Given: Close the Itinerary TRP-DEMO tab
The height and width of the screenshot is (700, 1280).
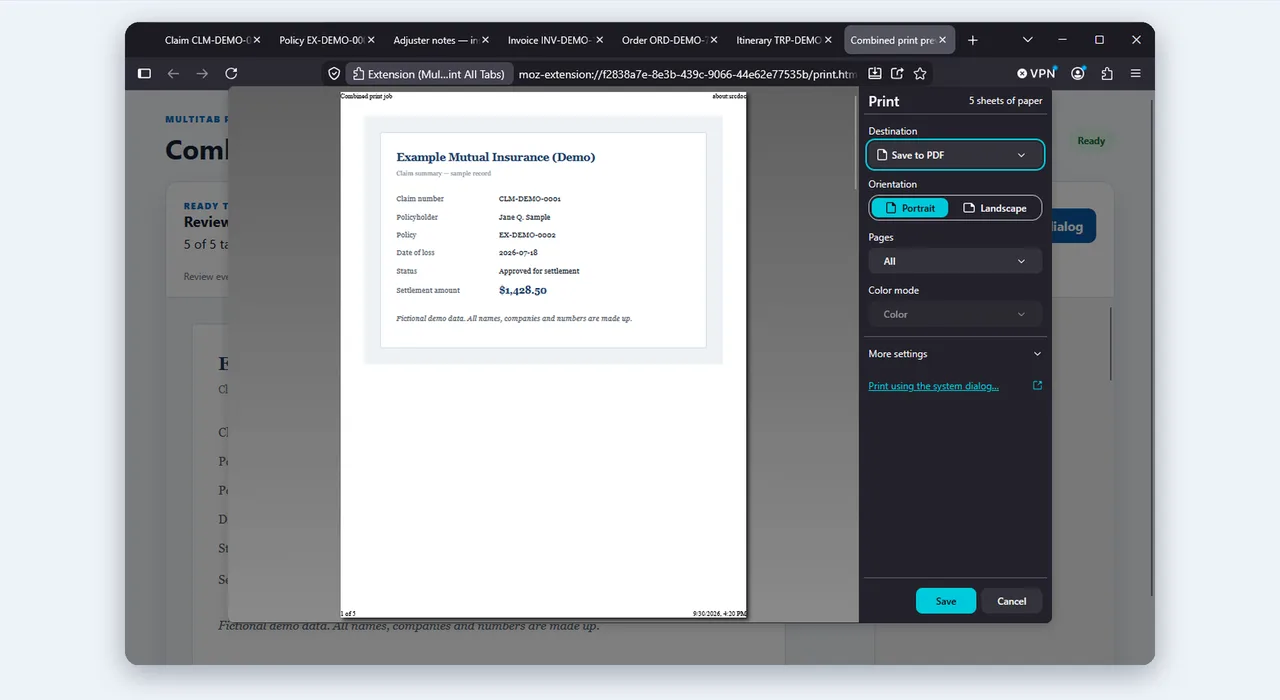Looking at the screenshot, I should 828,40.
